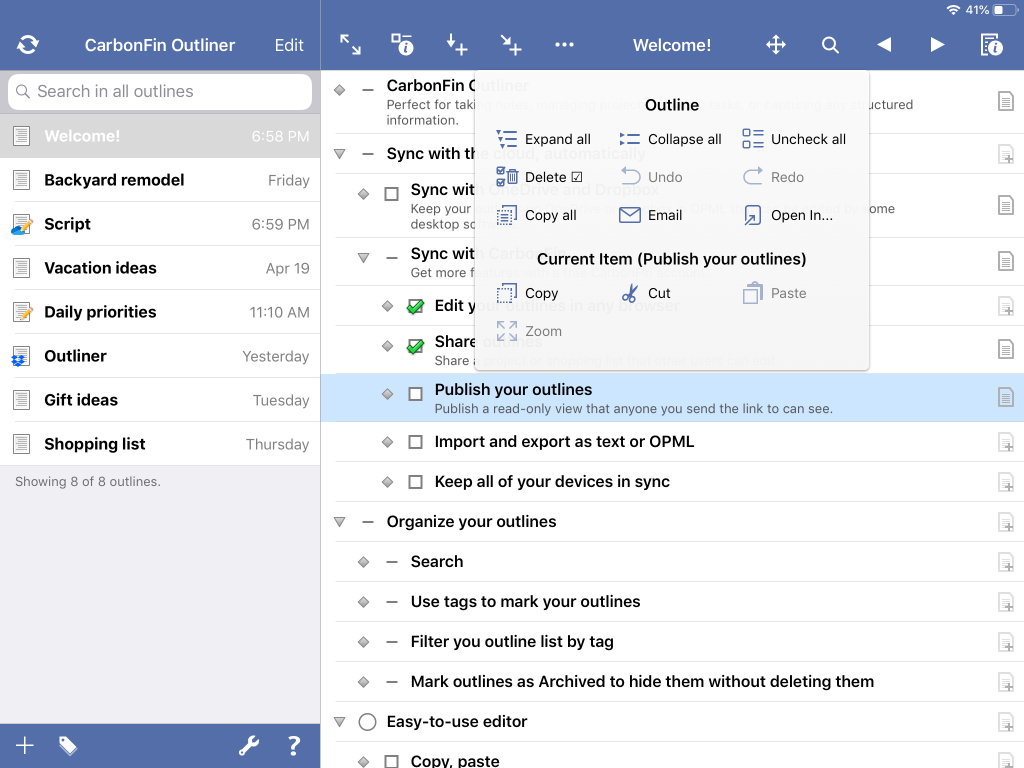Collapse Easy-to-use editor section
Screen dimensions: 1024x768
pyautogui.click(x=340, y=722)
